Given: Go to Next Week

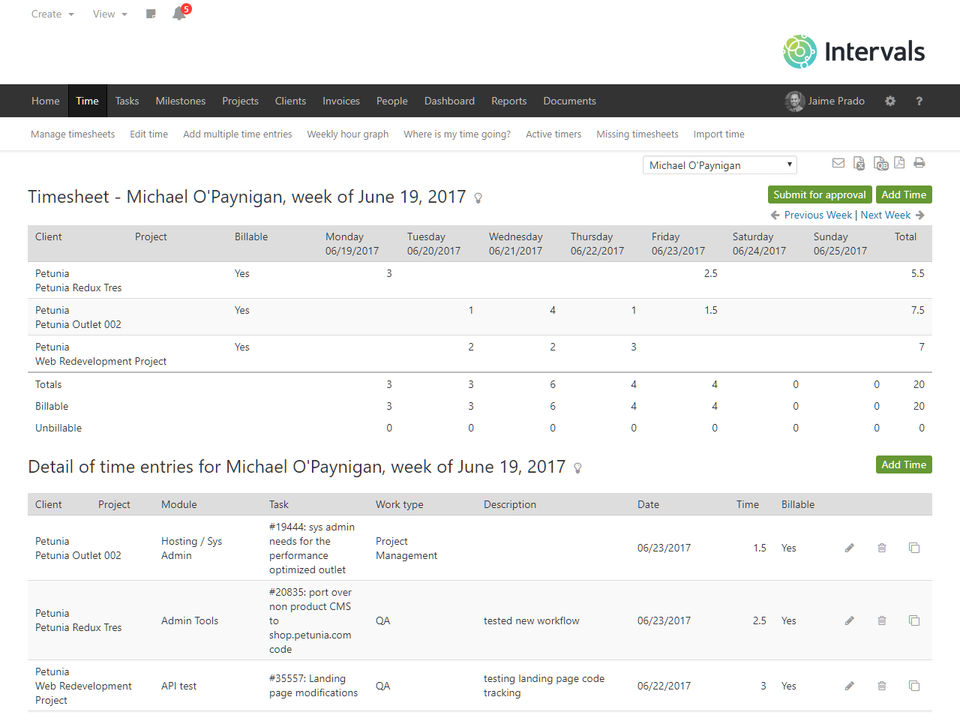Looking at the screenshot, I should point(885,215).
